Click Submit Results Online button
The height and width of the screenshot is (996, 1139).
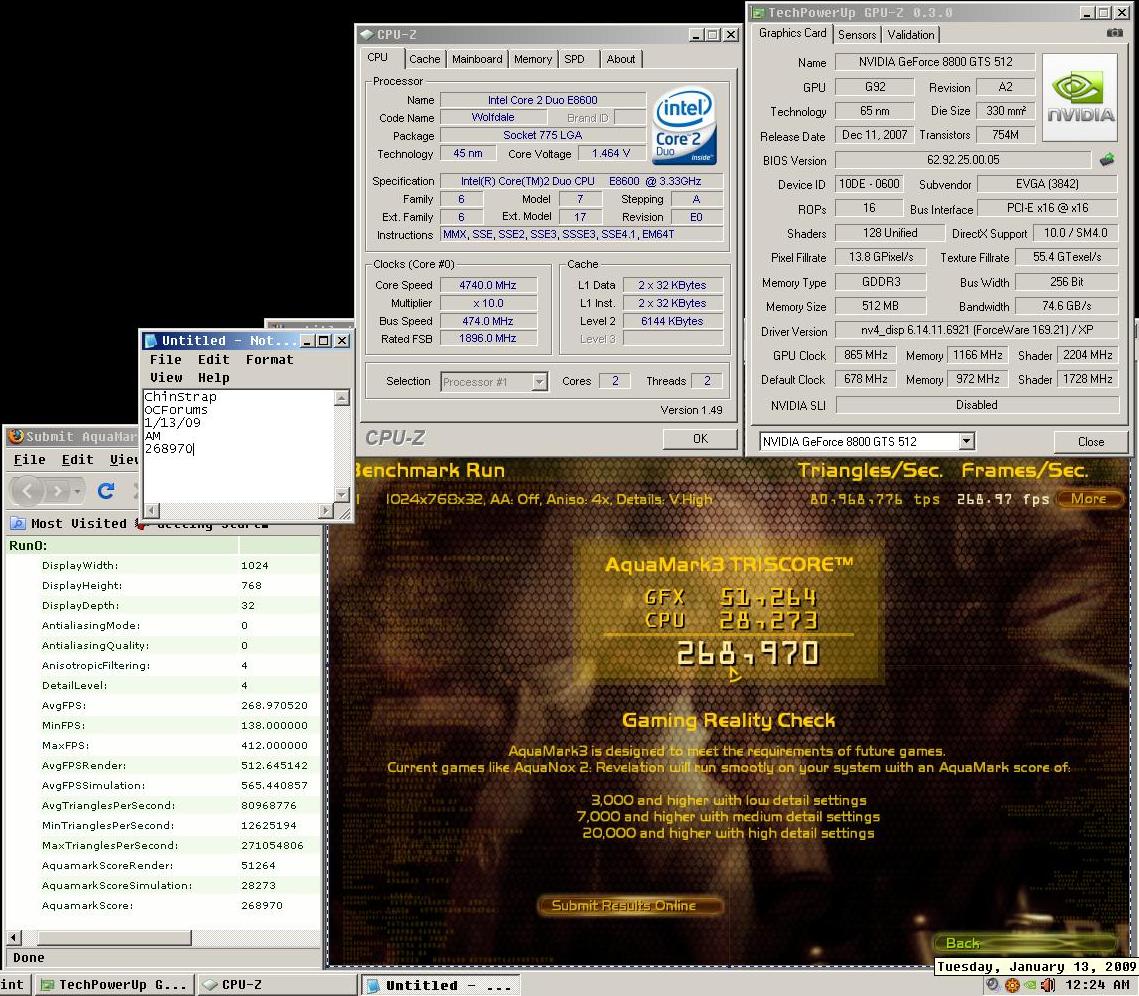631,905
